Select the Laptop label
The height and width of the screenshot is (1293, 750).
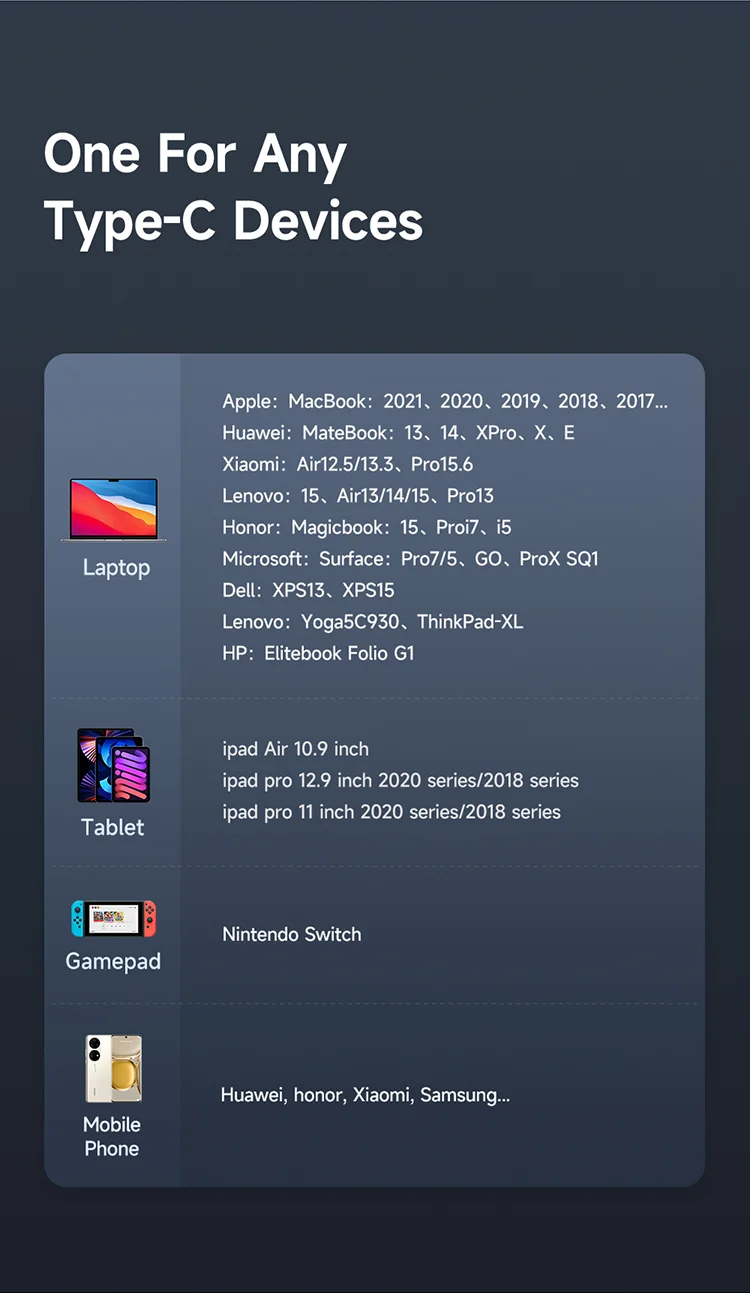click(116, 568)
